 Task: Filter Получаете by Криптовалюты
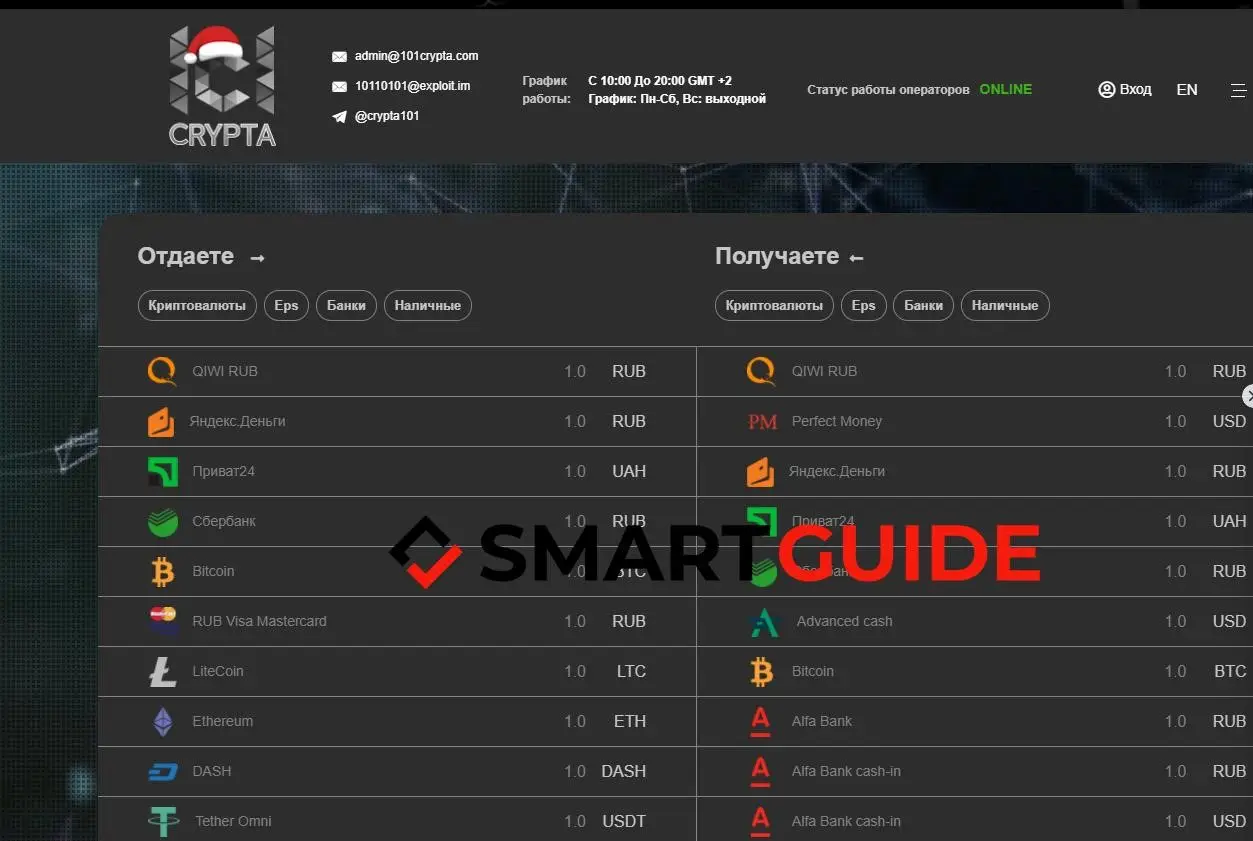point(774,306)
